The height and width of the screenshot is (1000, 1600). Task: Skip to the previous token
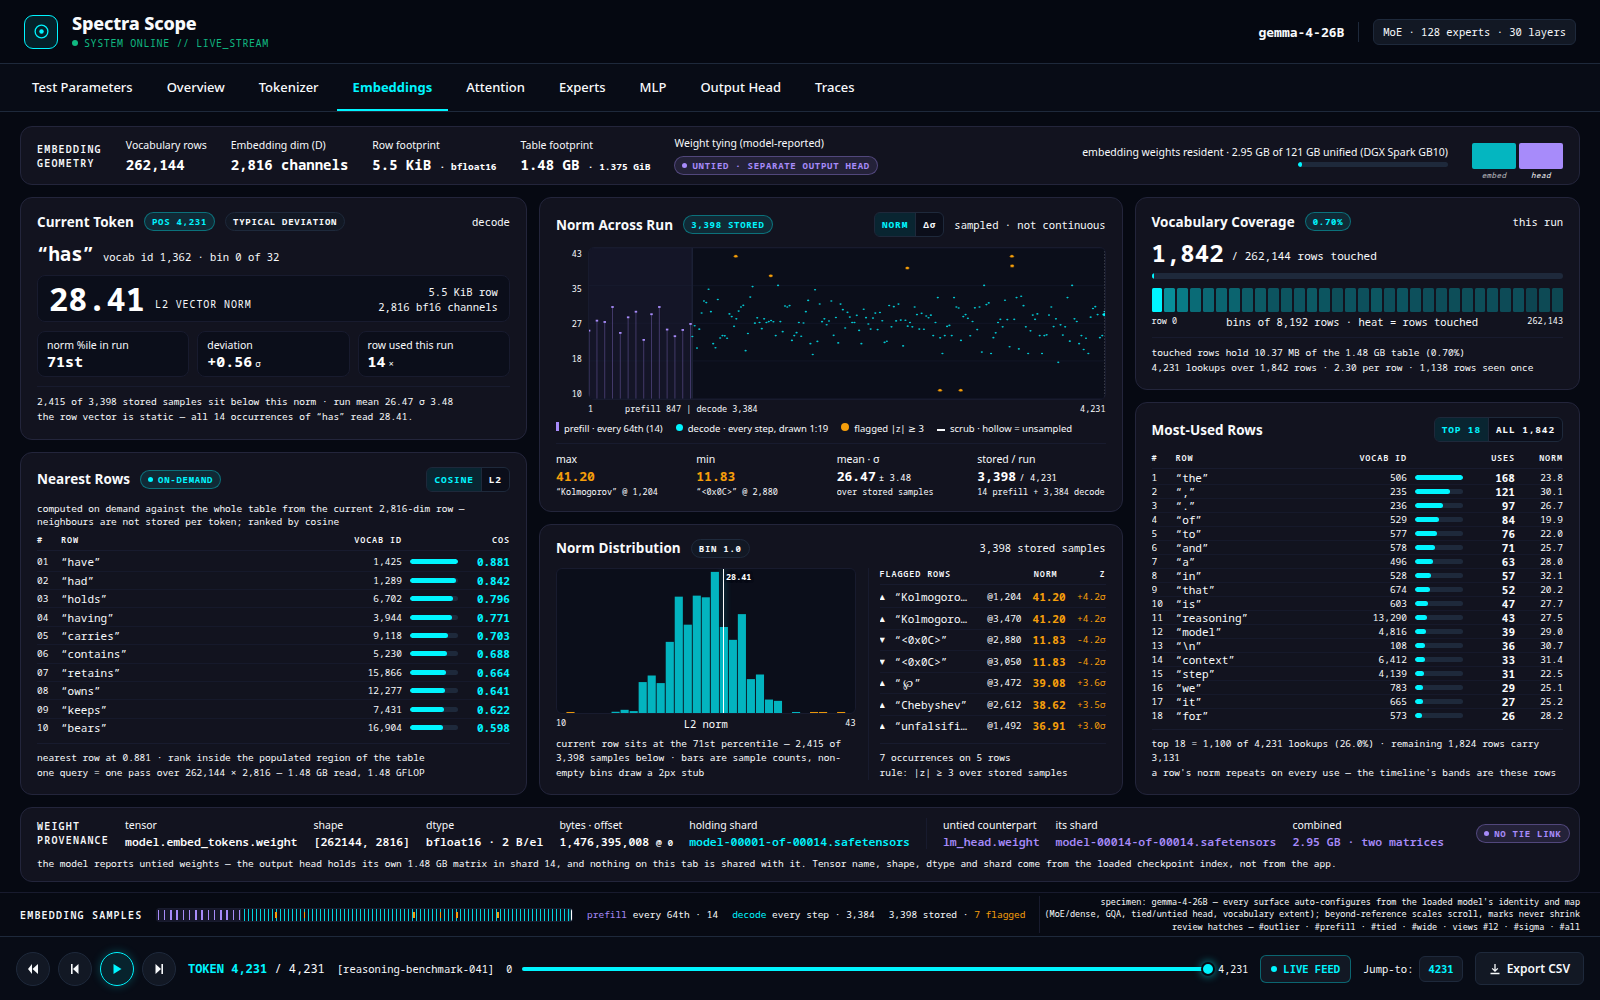tap(75, 969)
